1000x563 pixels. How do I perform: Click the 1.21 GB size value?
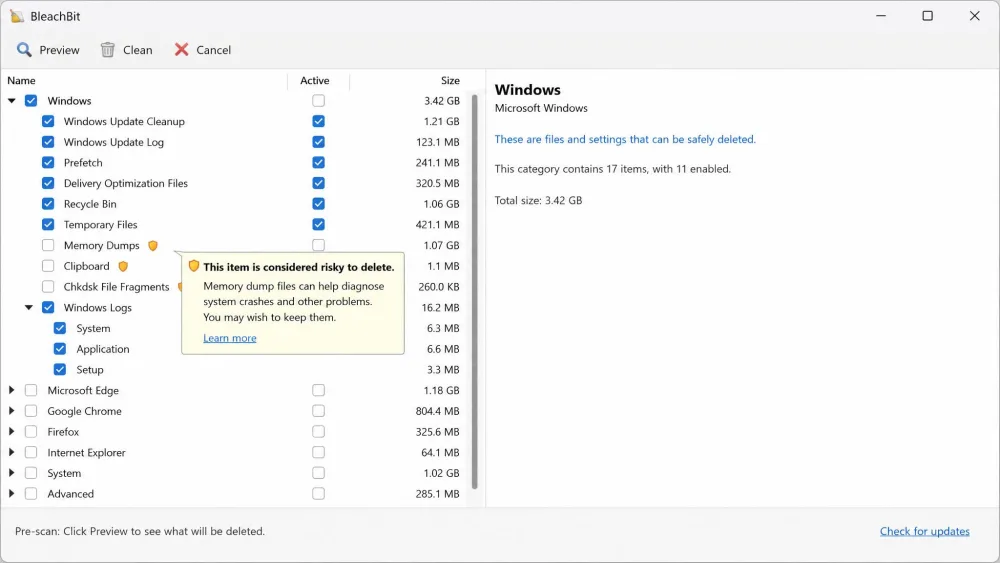441,121
